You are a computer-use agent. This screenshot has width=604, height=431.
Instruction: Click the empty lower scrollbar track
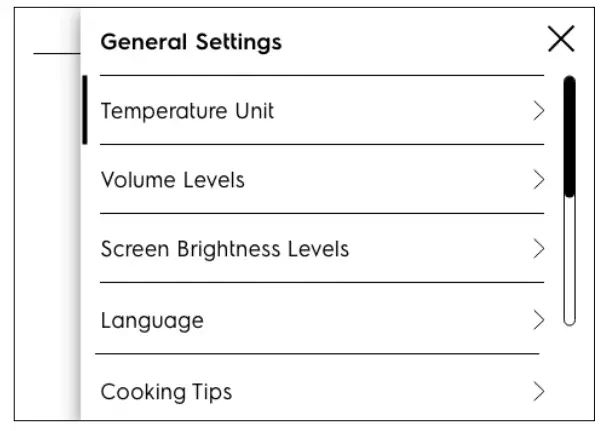(569, 260)
